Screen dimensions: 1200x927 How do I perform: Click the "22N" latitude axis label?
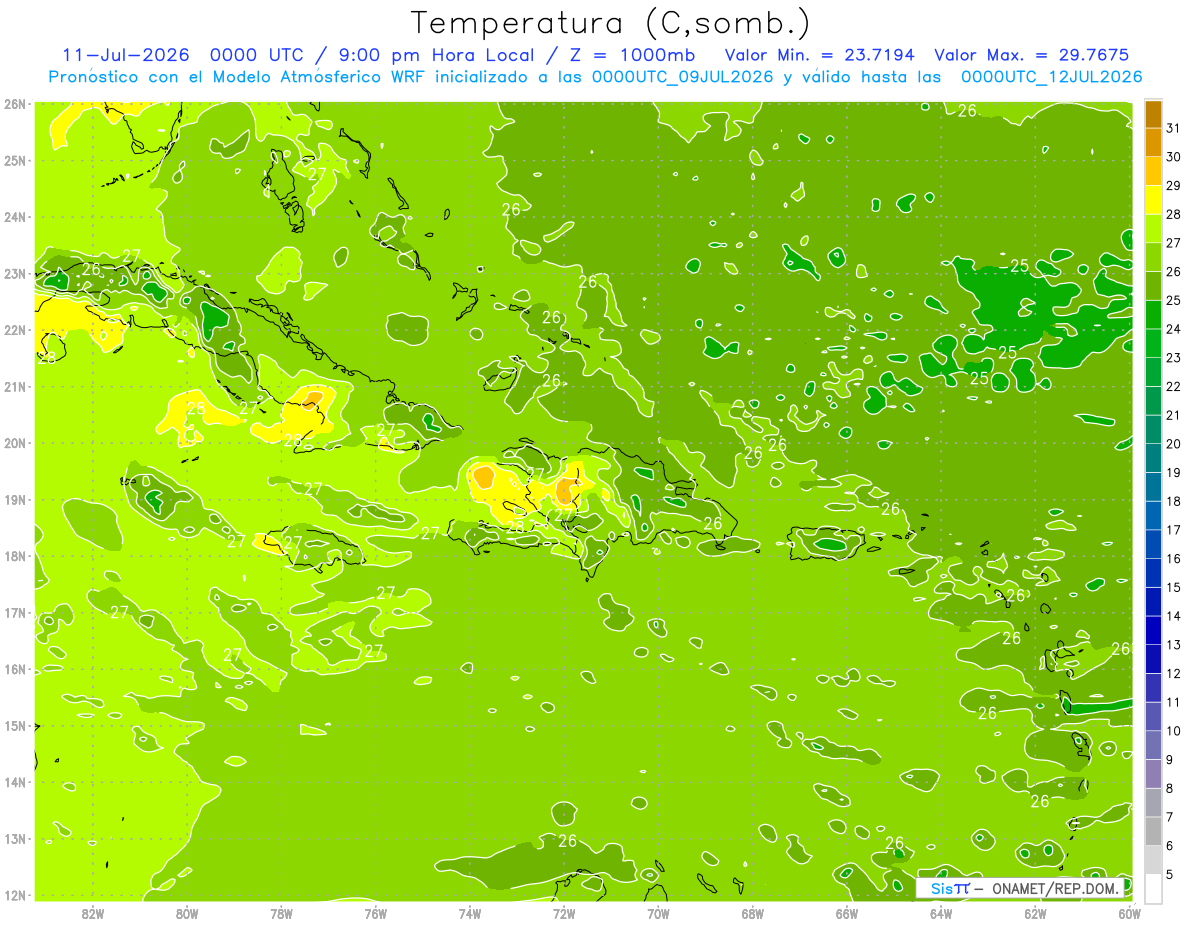[15, 330]
